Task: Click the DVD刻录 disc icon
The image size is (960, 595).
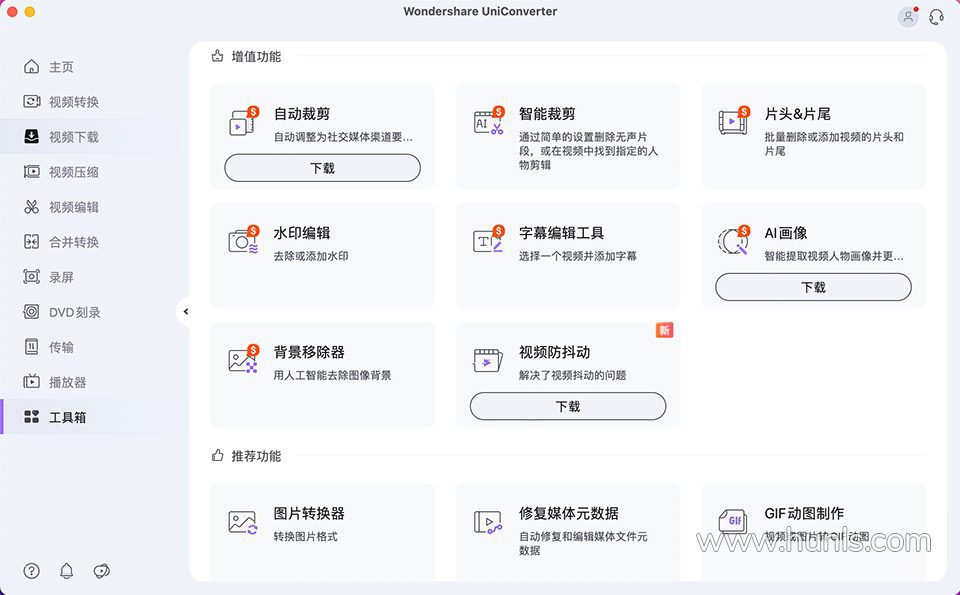Action: (31, 312)
